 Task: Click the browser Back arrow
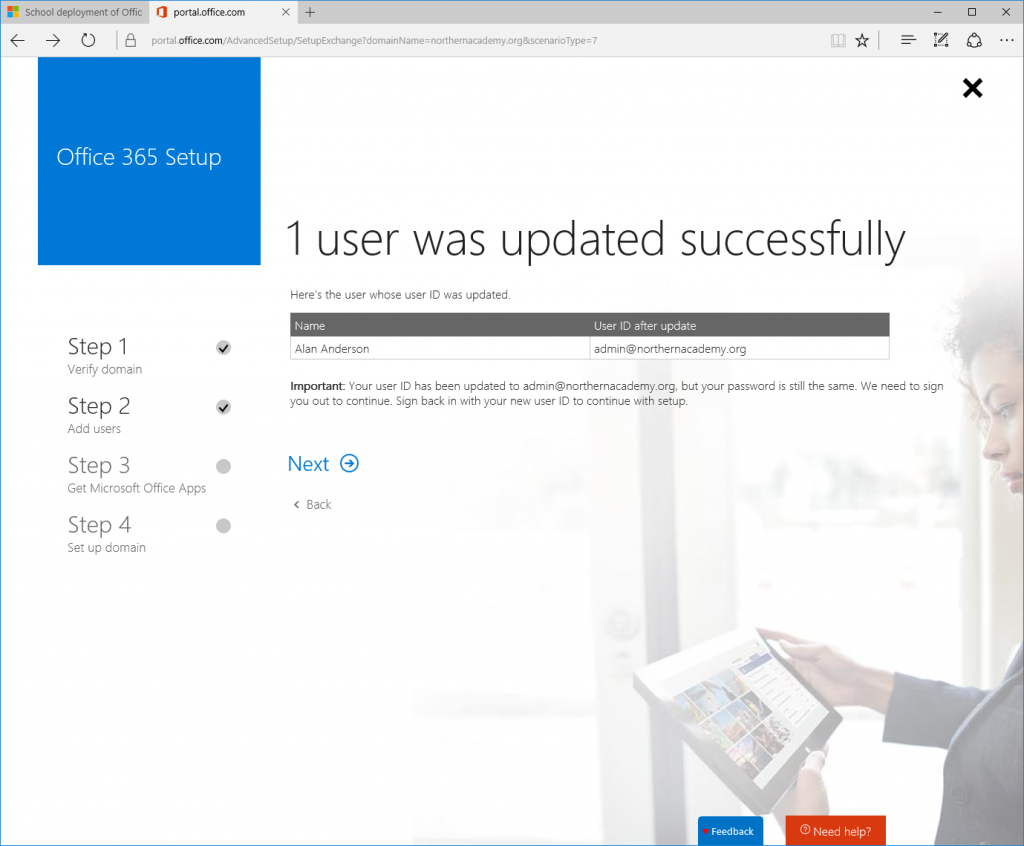pyautogui.click(x=18, y=41)
